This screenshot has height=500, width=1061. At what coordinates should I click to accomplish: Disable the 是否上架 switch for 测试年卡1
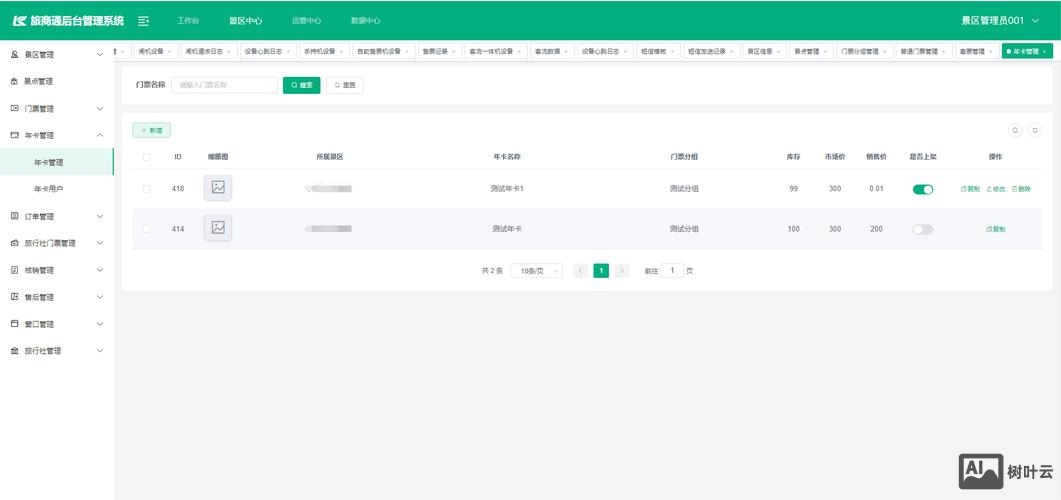[922, 189]
